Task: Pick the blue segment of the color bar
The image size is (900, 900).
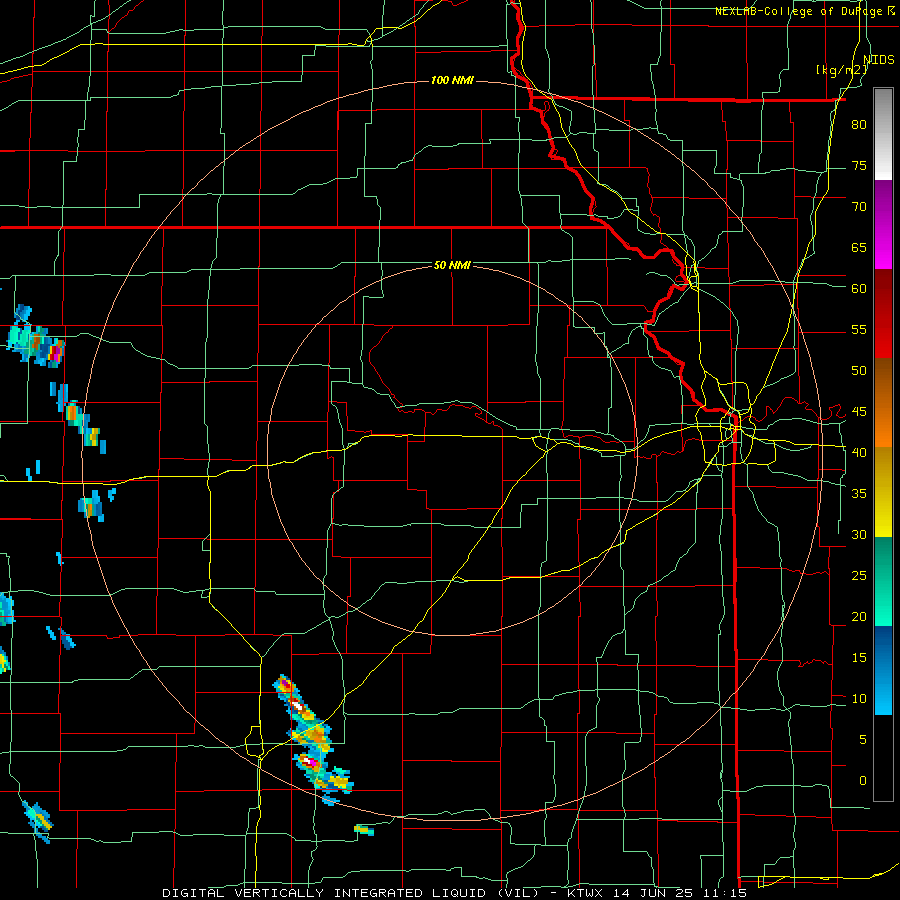Action: [x=883, y=670]
